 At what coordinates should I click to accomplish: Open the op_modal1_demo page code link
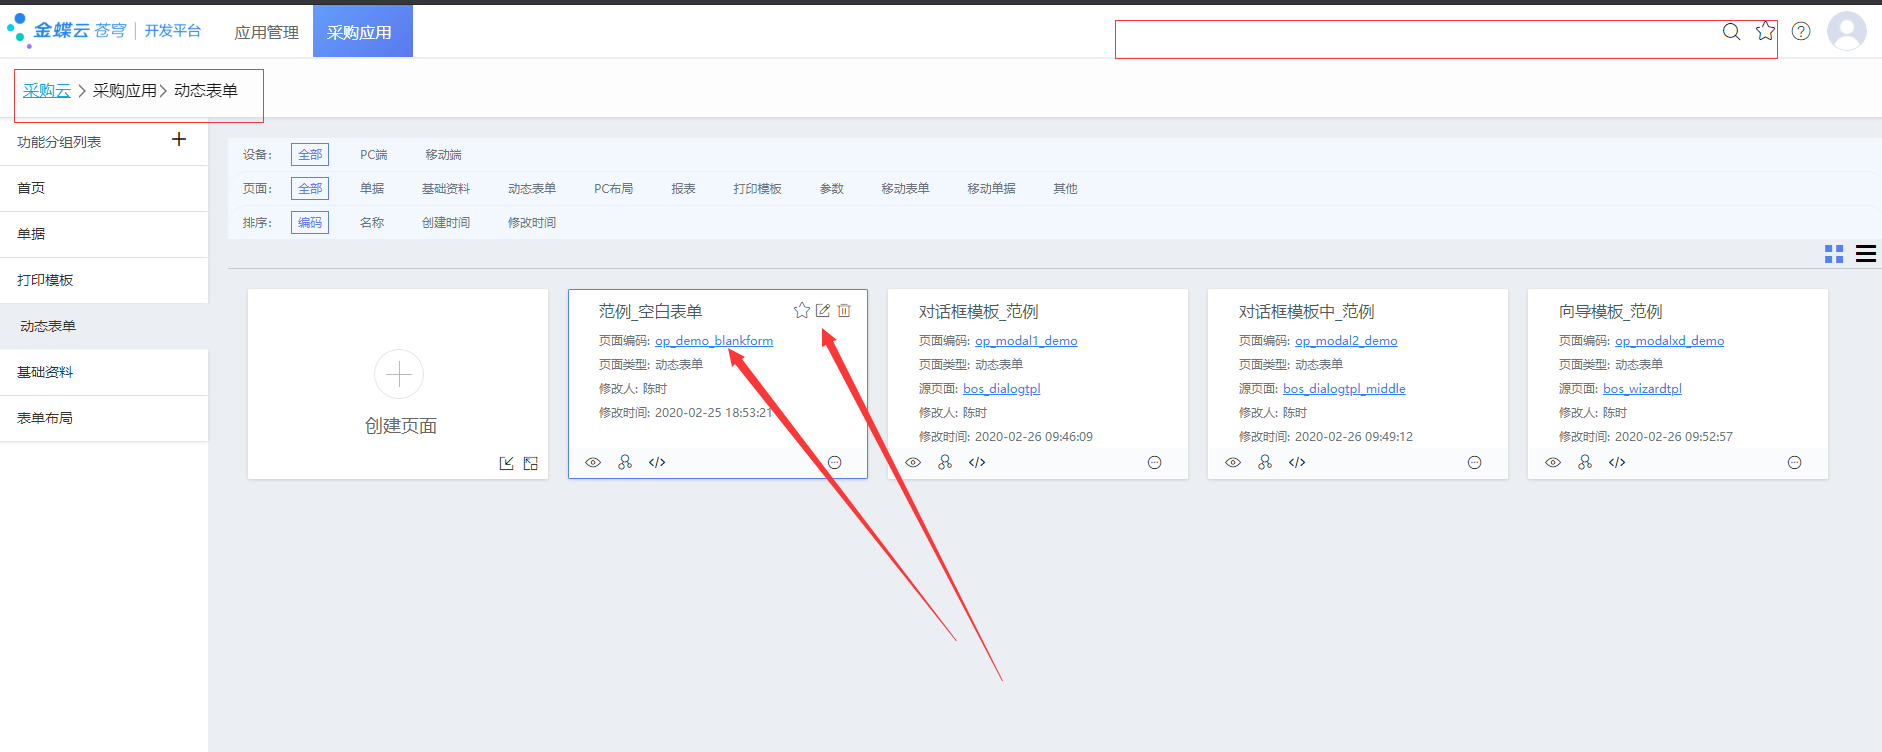[1026, 341]
